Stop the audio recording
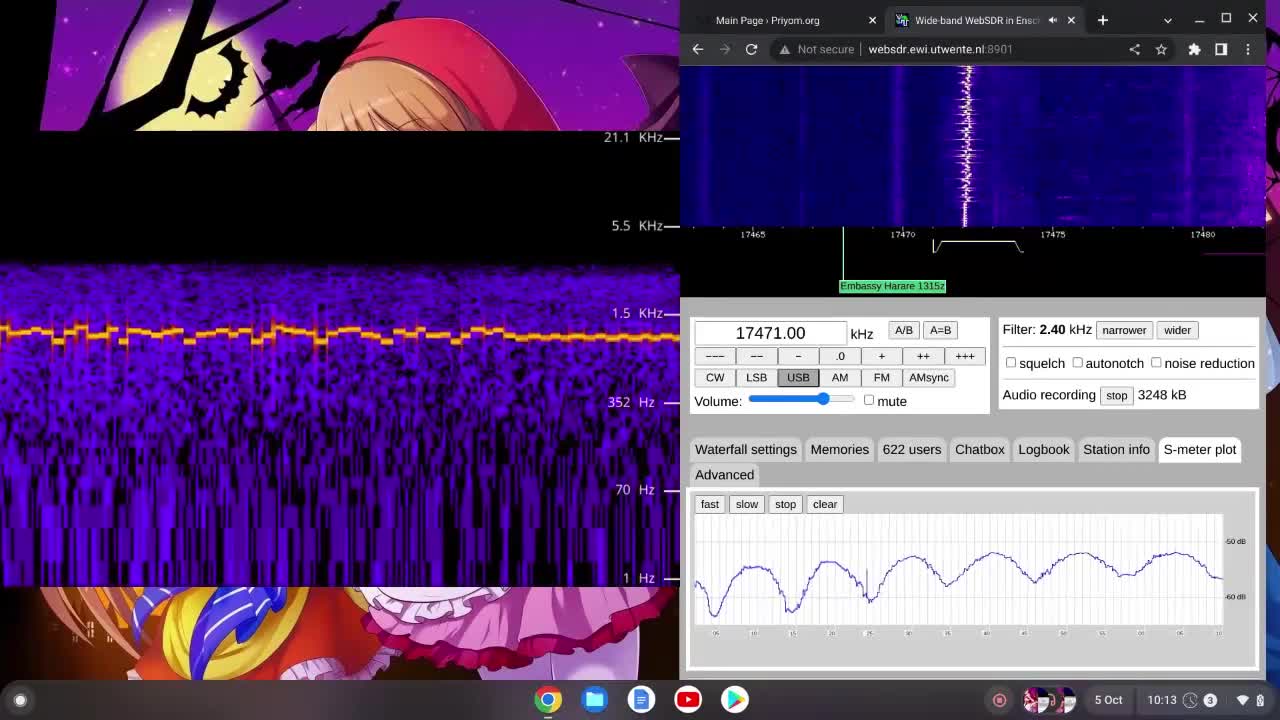This screenshot has height=720, width=1280. coord(1116,395)
